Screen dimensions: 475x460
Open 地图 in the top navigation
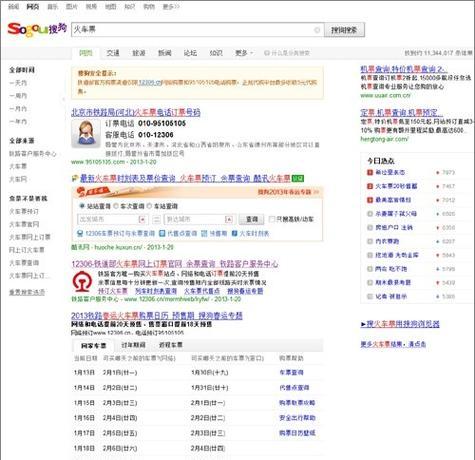click(x=110, y=7)
